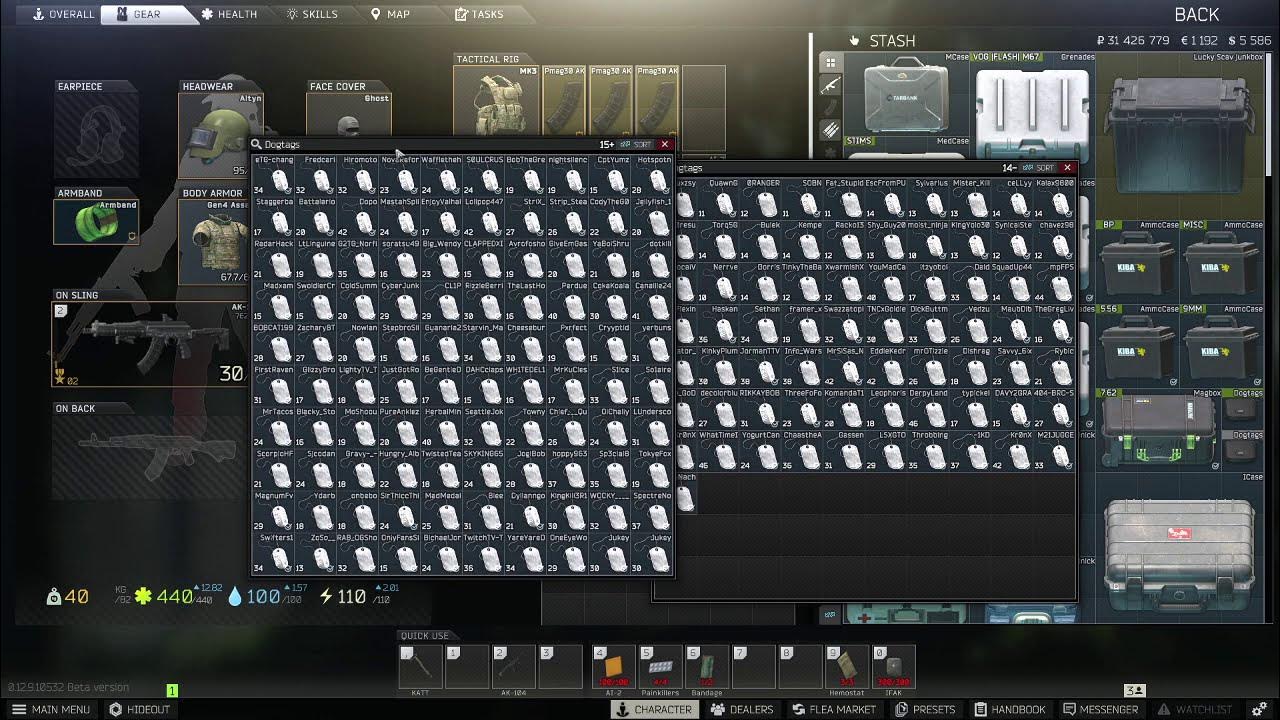Select the Mister_Kill dogtag in rear case

tap(970, 199)
